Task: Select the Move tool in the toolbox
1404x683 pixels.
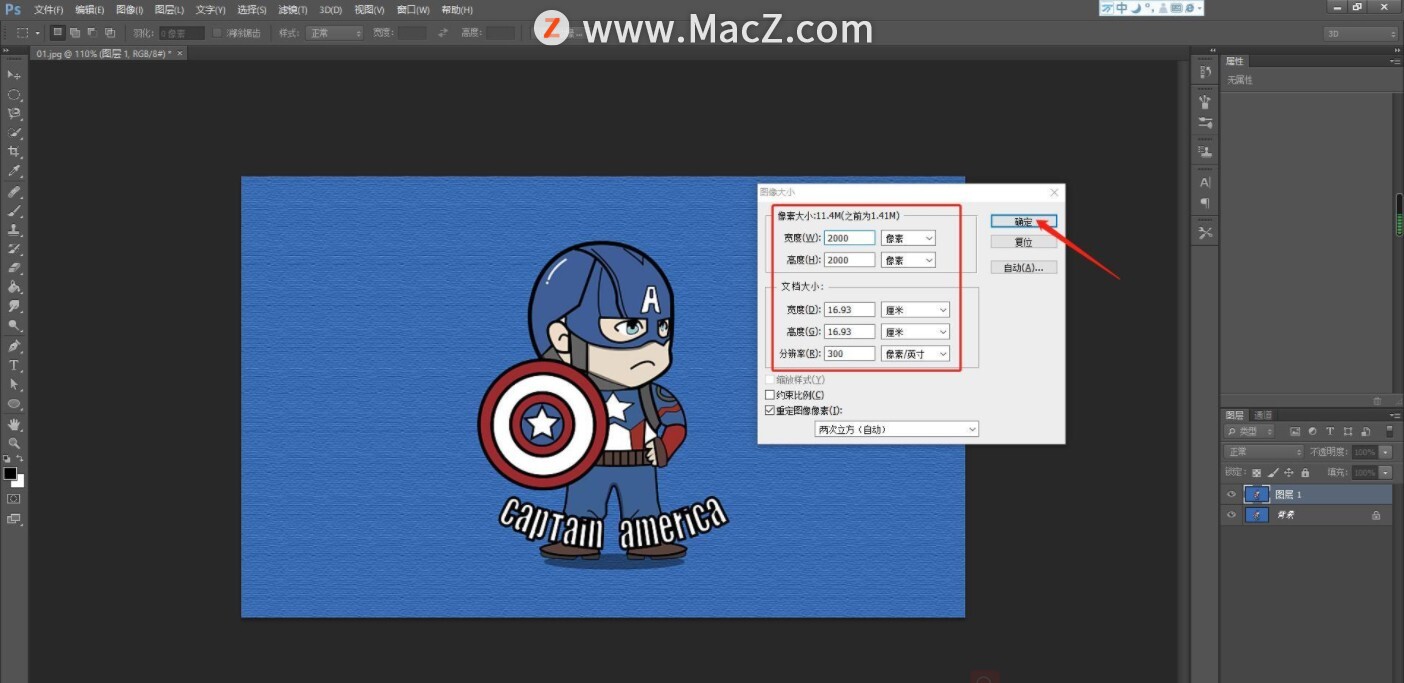Action: pyautogui.click(x=14, y=75)
